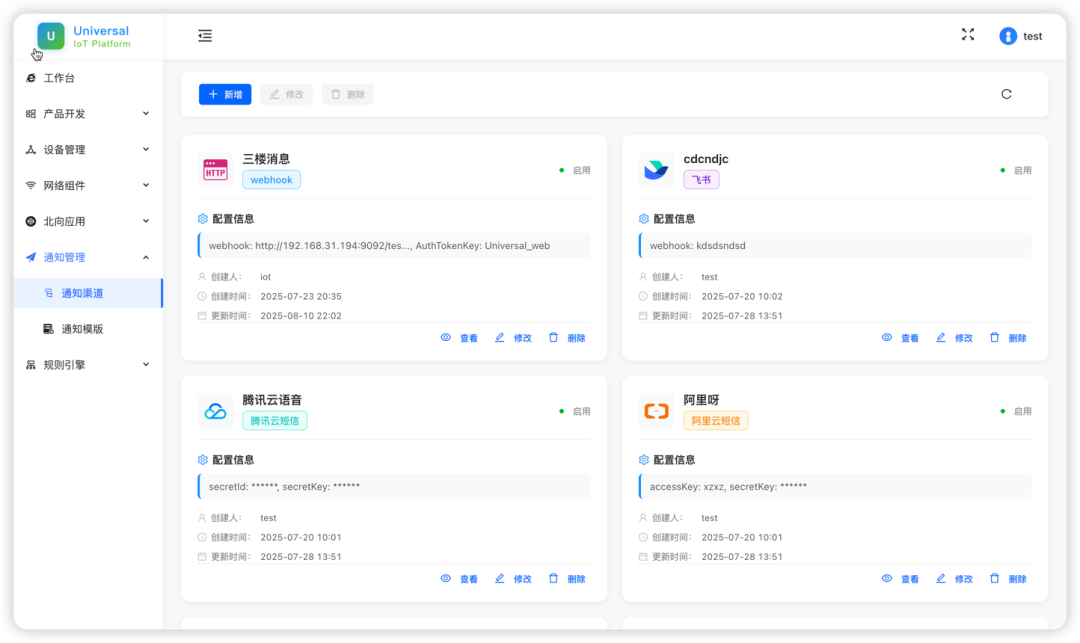Screen dimensions: 1080x643
Task: Click the webhook tag on 三楼消息 card
Action: 271,180
